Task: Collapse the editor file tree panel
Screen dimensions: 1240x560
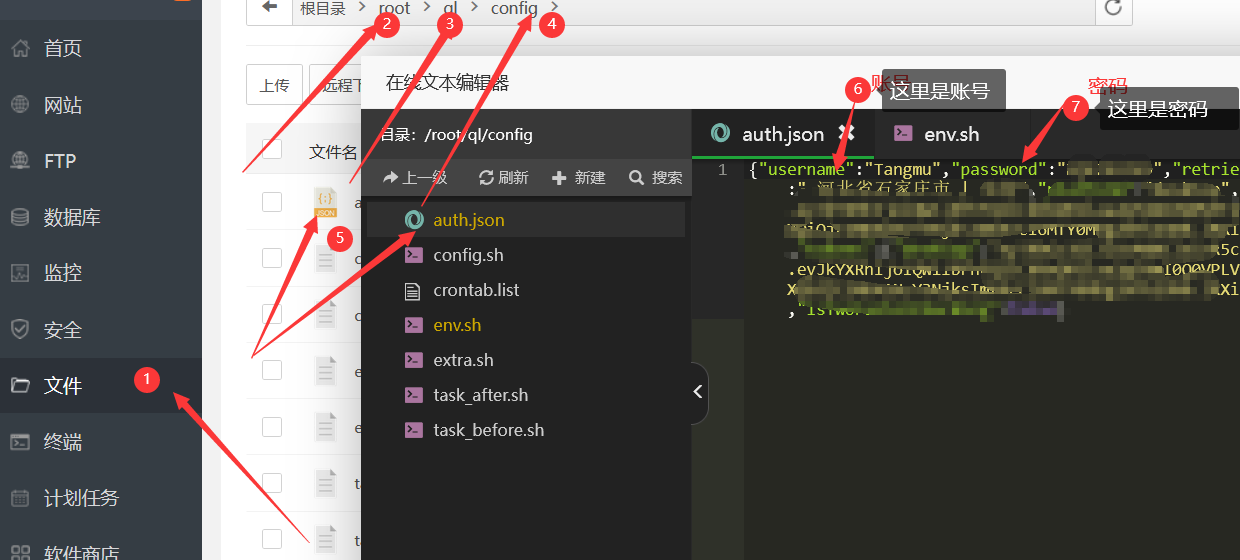Action: pyautogui.click(x=699, y=392)
